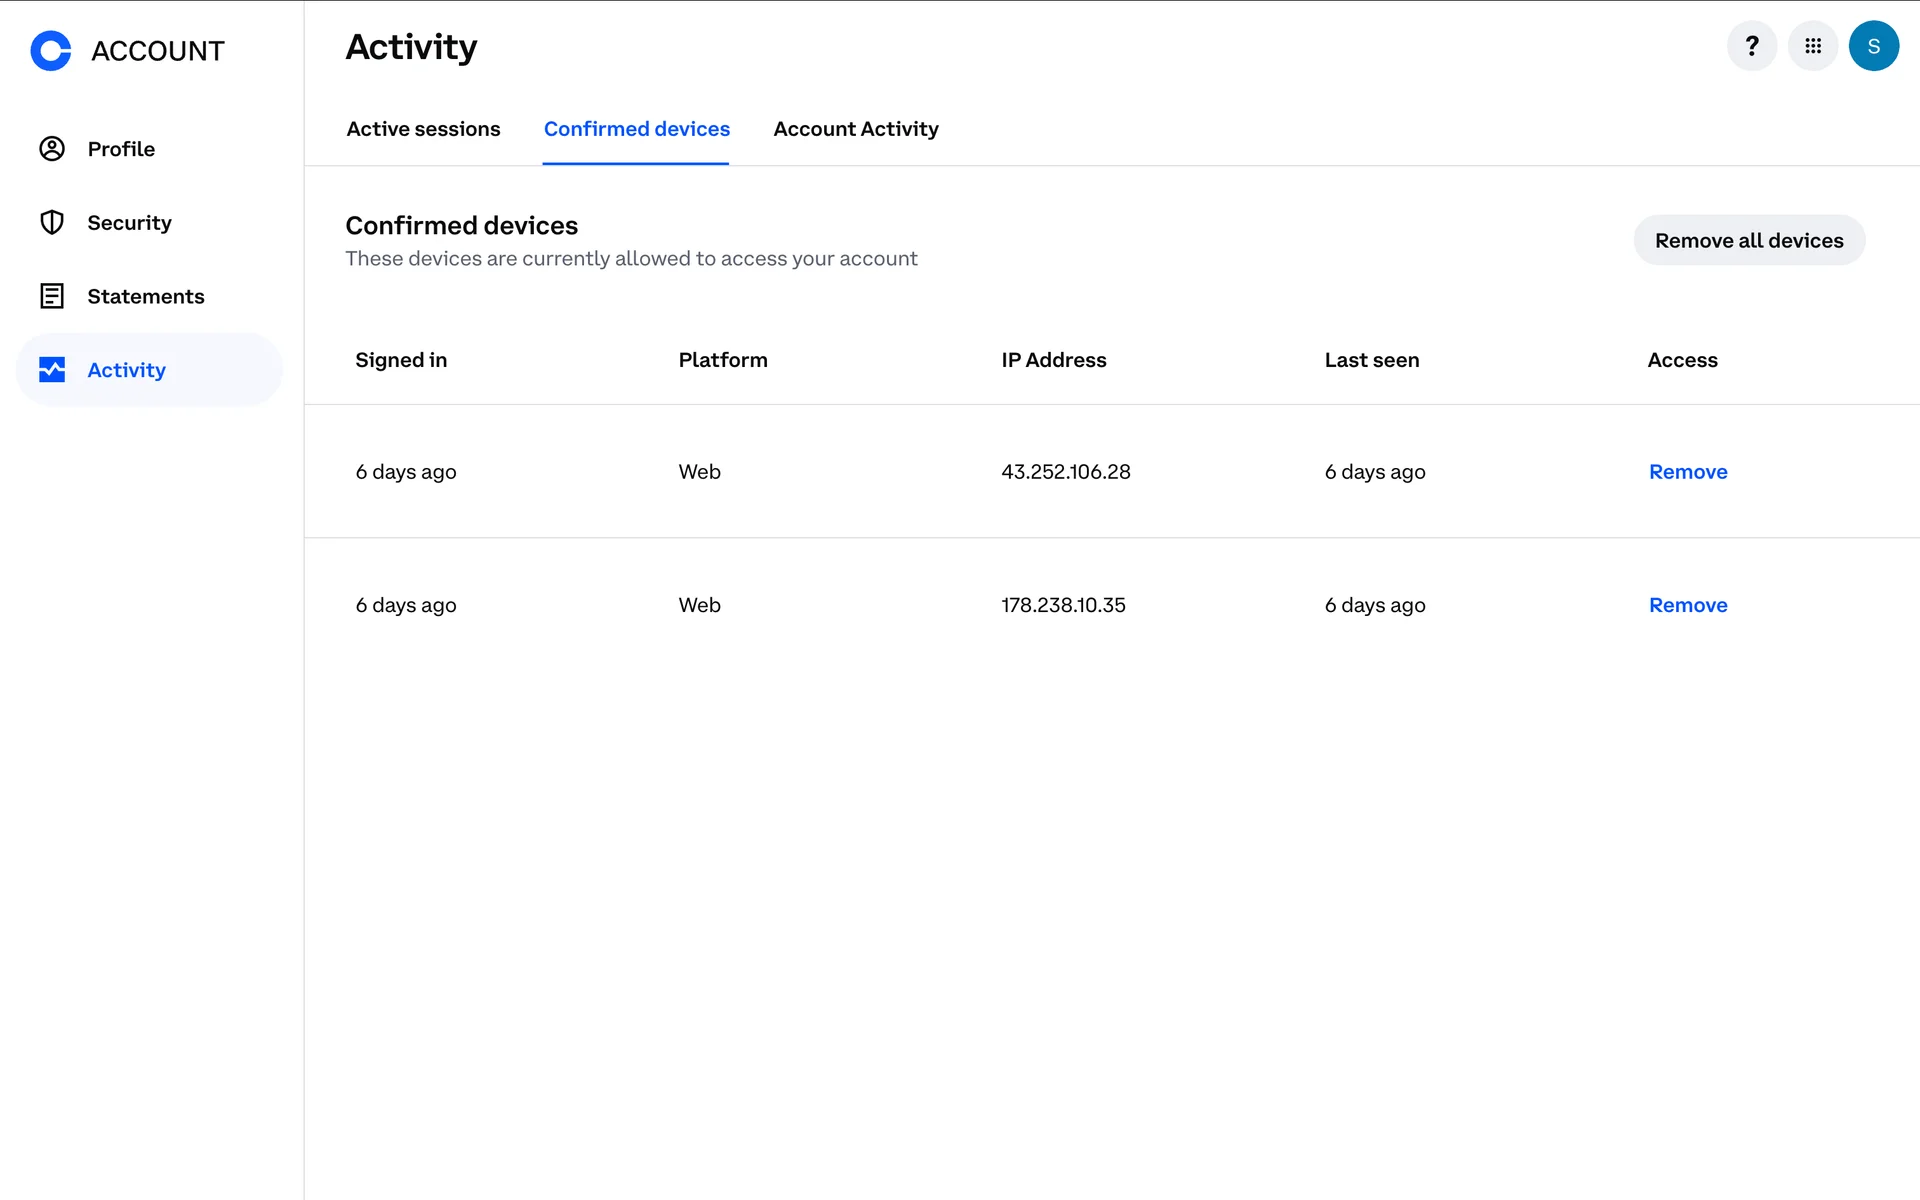The height and width of the screenshot is (1200, 1920).
Task: Click the ACCOUNT header text
Action: (158, 51)
